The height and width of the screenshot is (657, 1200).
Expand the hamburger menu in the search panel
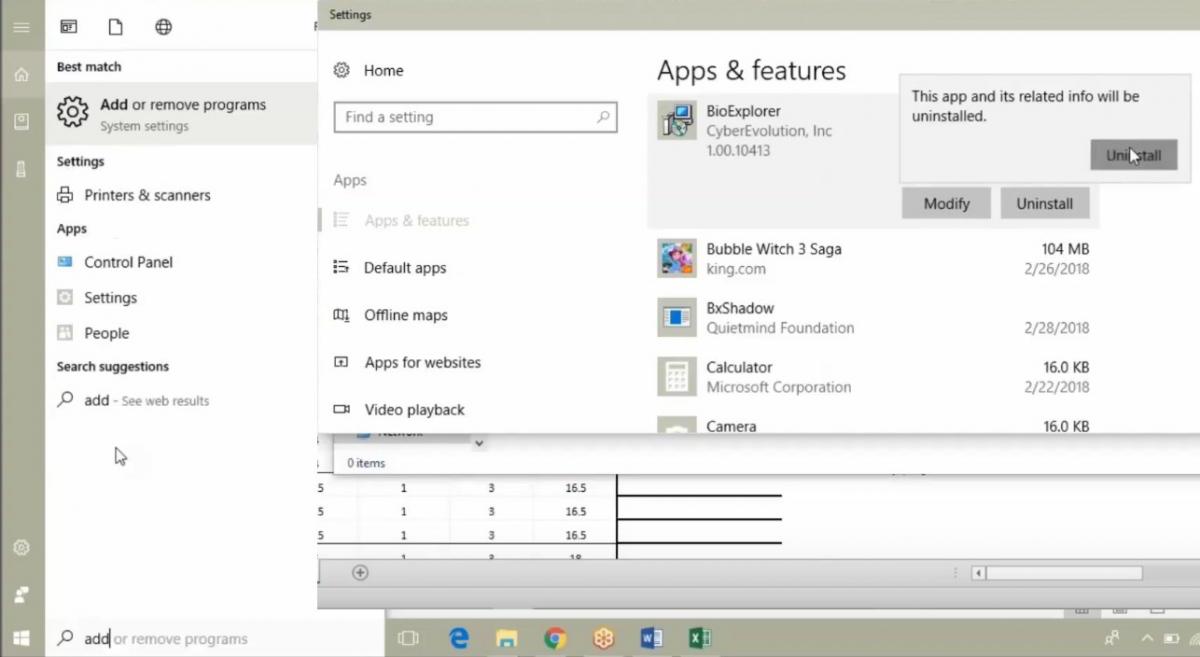(21, 27)
